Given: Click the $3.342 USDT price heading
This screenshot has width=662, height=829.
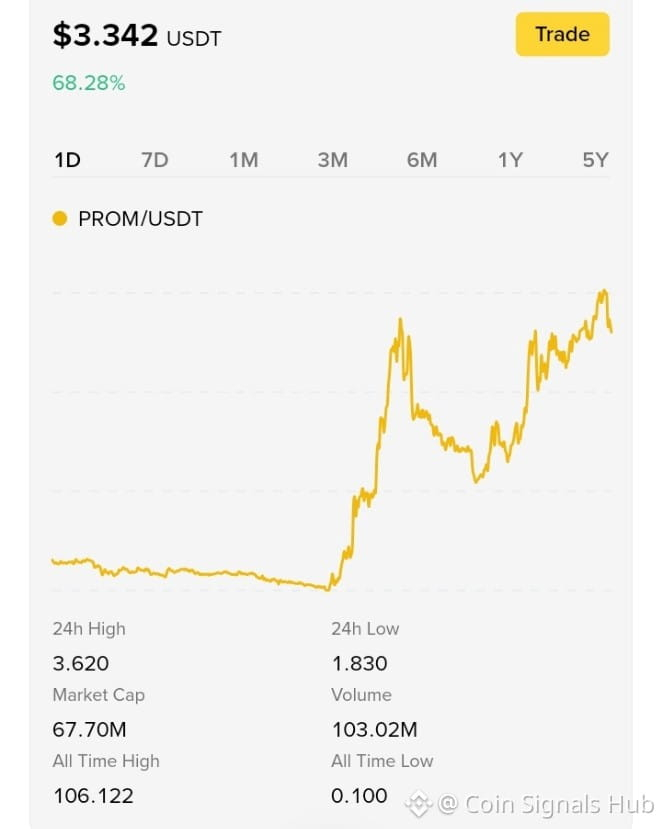Looking at the screenshot, I should (137, 36).
